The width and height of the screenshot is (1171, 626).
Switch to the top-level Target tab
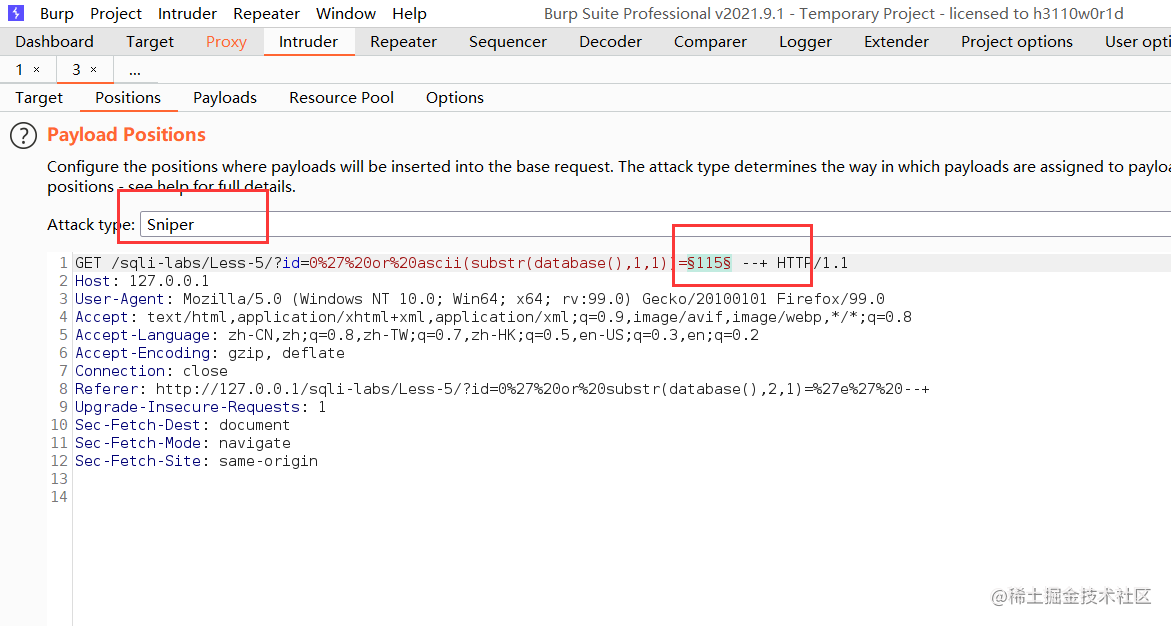click(149, 42)
